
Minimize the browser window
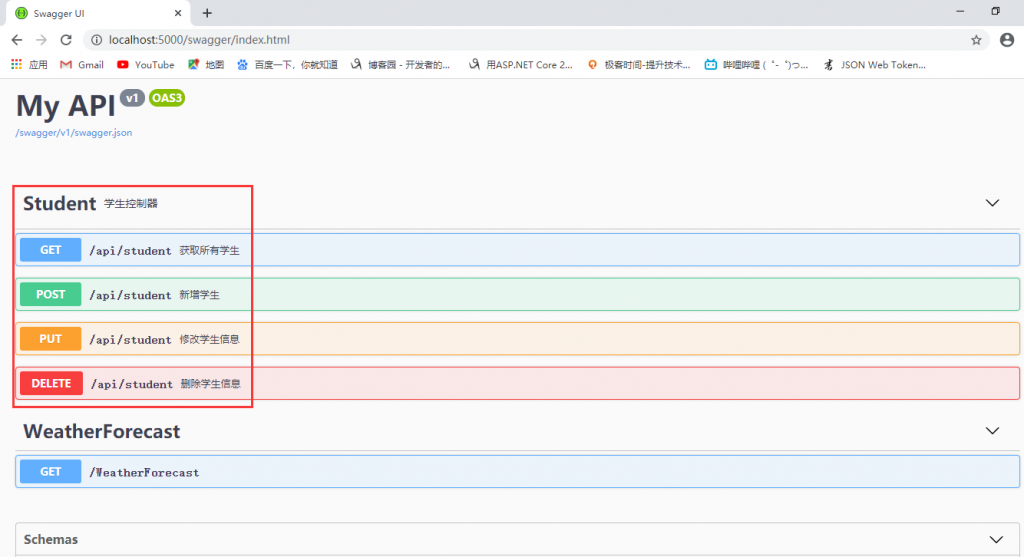(960, 12)
